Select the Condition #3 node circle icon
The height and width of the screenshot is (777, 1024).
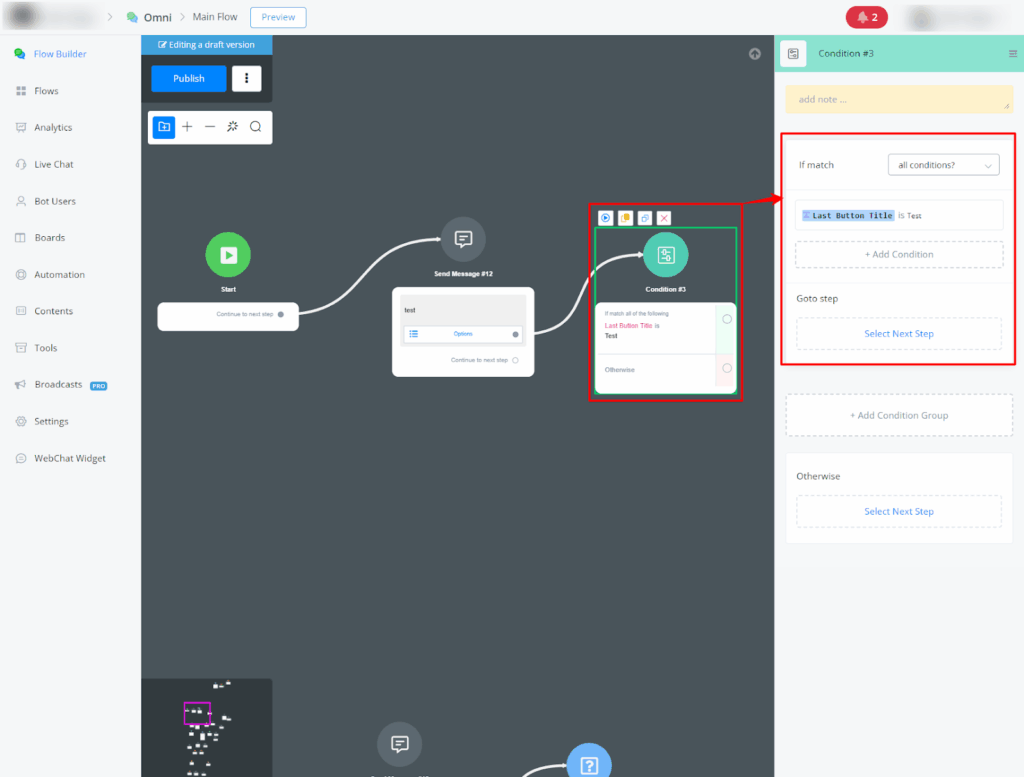pos(665,255)
